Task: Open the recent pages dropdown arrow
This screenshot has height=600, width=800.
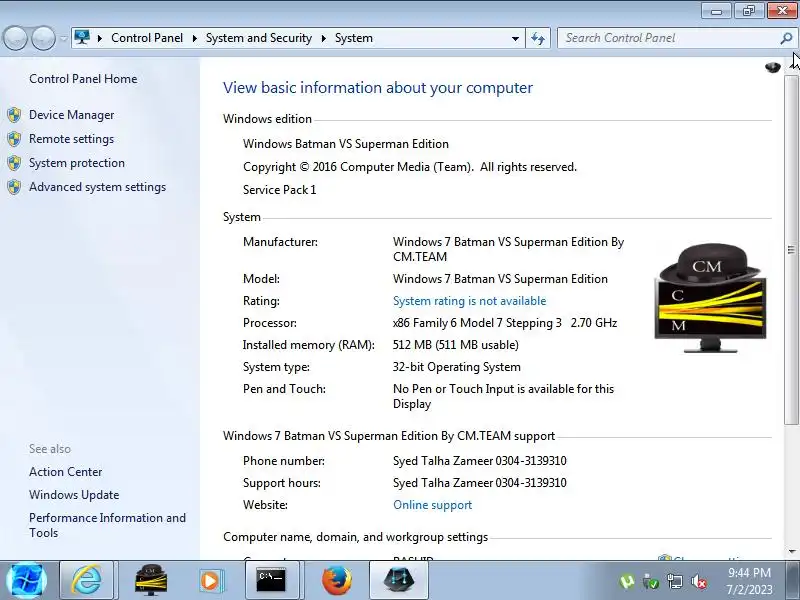Action: [x=63, y=38]
